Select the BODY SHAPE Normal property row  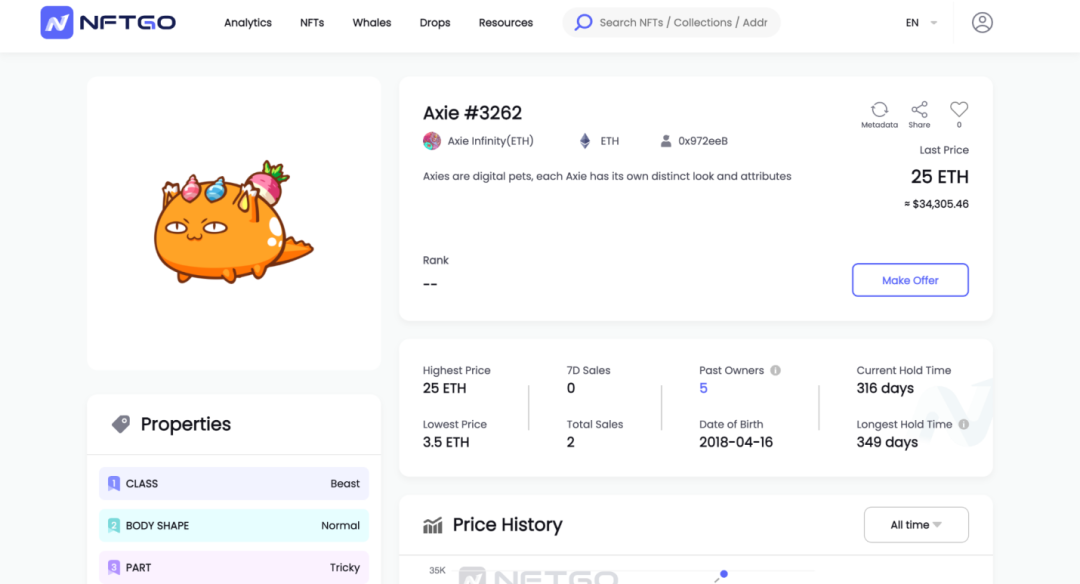click(234, 525)
